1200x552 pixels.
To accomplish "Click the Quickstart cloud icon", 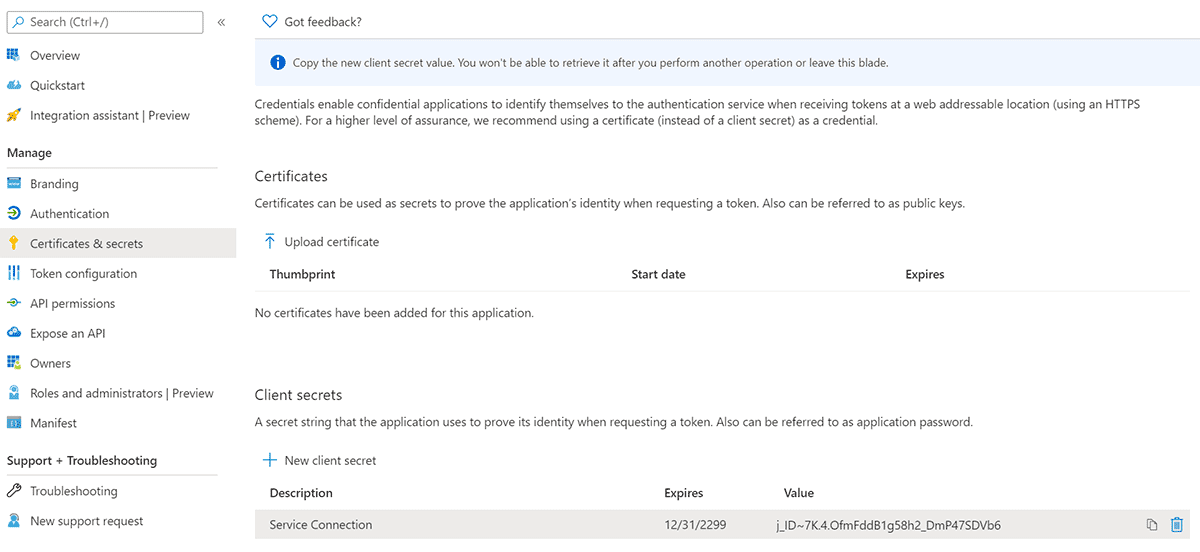I will tap(14, 85).
